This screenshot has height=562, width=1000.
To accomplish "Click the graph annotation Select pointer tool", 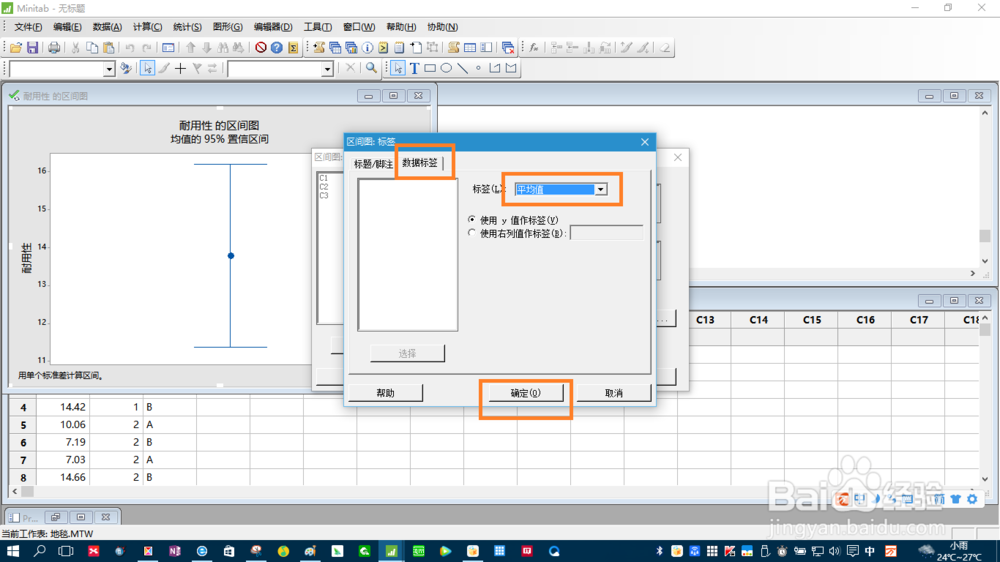I will point(398,68).
